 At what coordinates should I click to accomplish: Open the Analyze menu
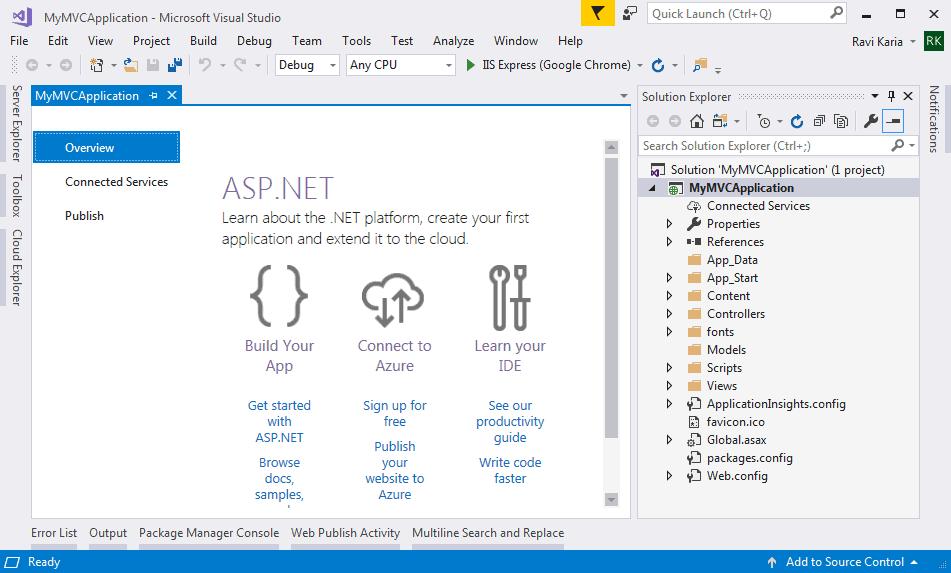pos(454,41)
